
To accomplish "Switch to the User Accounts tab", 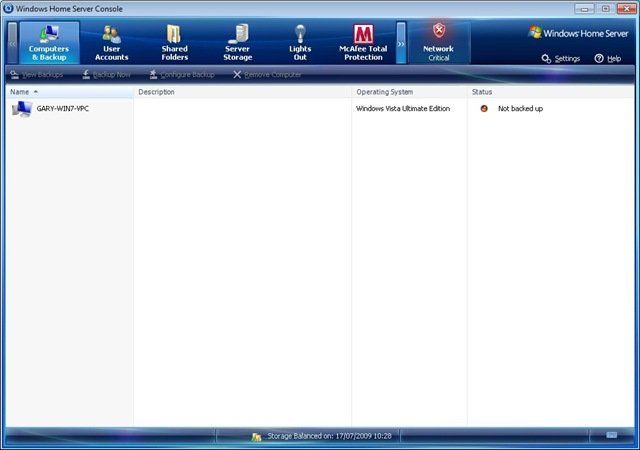I will pyautogui.click(x=111, y=43).
